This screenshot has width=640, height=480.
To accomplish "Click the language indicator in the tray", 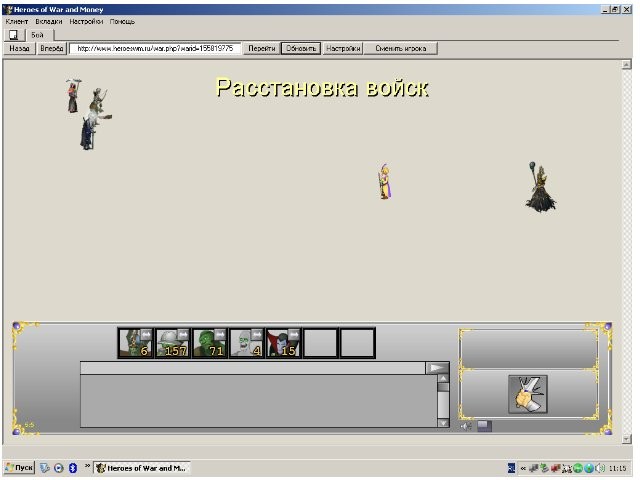I will pyautogui.click(x=511, y=469).
